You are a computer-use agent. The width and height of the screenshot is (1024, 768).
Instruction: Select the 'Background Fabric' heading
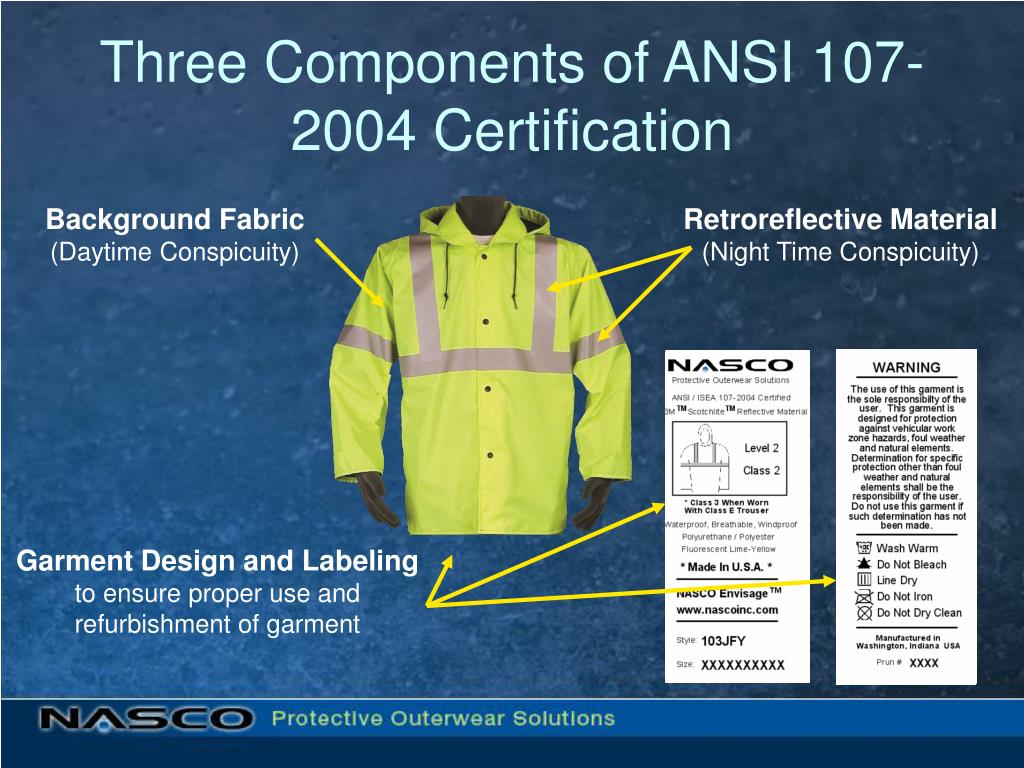tap(174, 219)
